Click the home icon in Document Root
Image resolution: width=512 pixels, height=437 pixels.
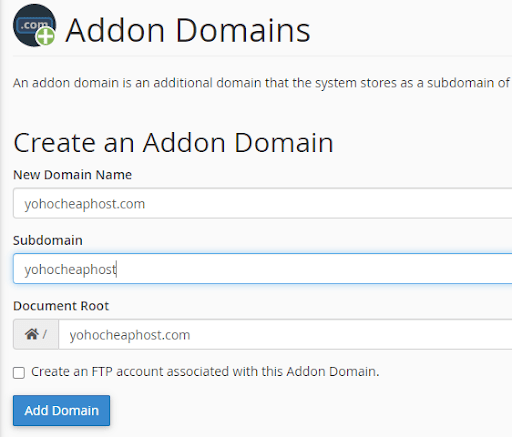(32, 334)
